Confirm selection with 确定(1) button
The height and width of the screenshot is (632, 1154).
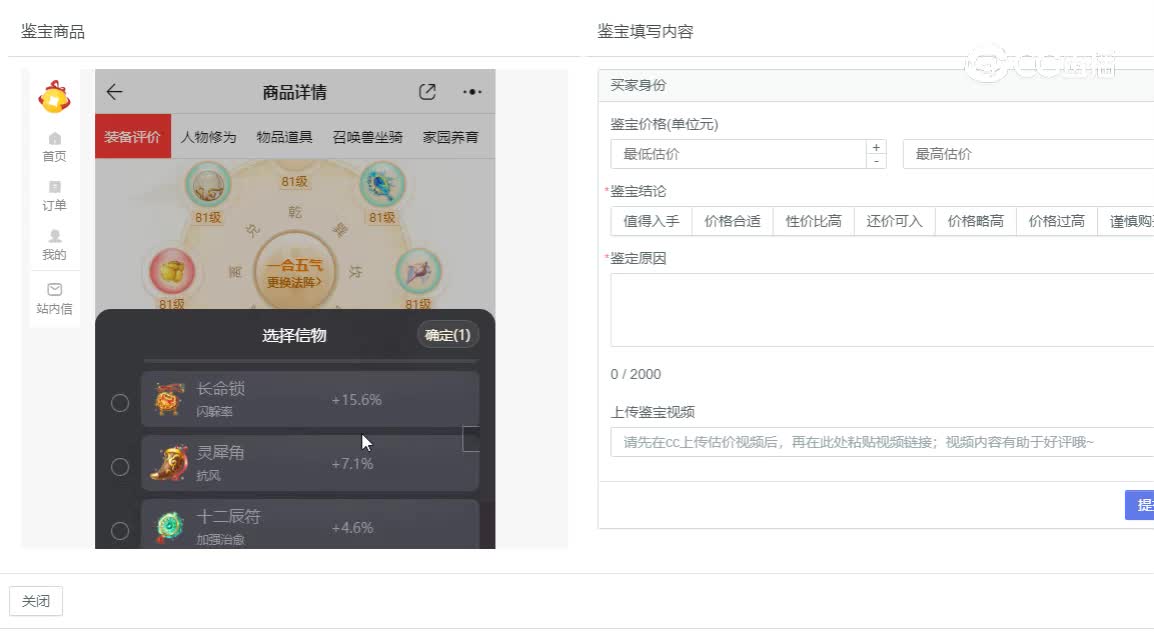[447, 335]
